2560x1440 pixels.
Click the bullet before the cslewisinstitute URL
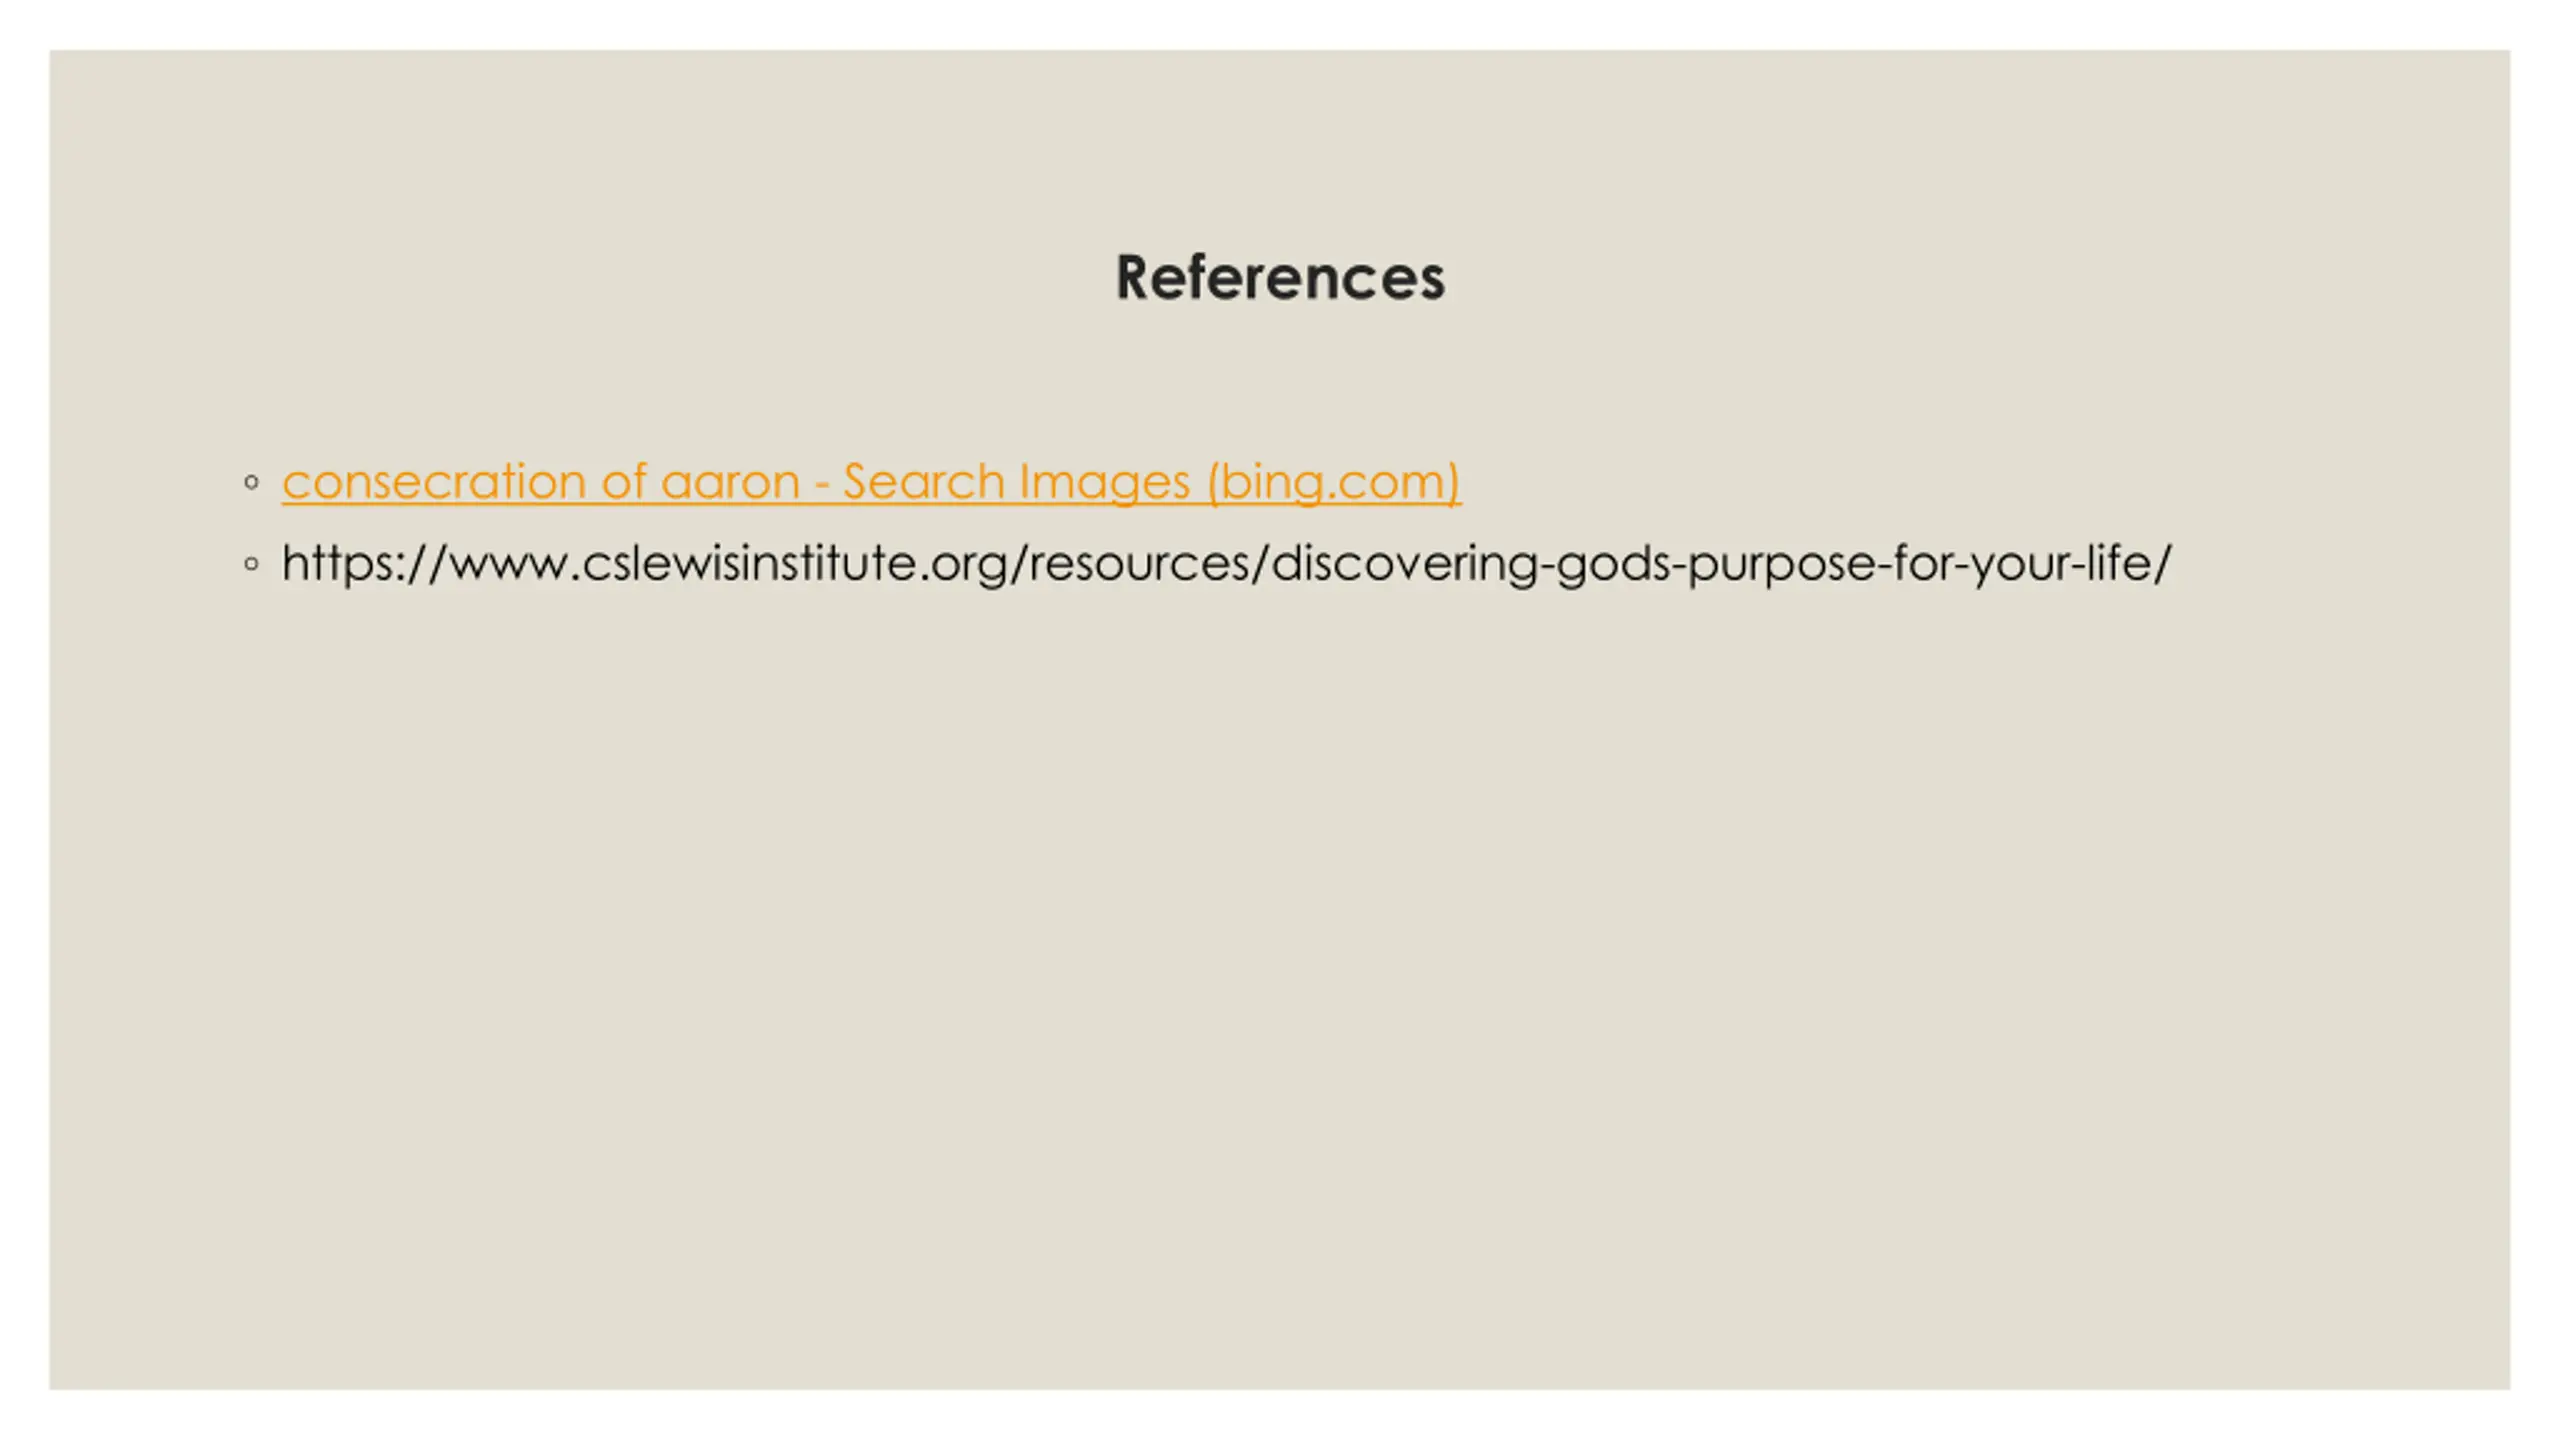[252, 565]
